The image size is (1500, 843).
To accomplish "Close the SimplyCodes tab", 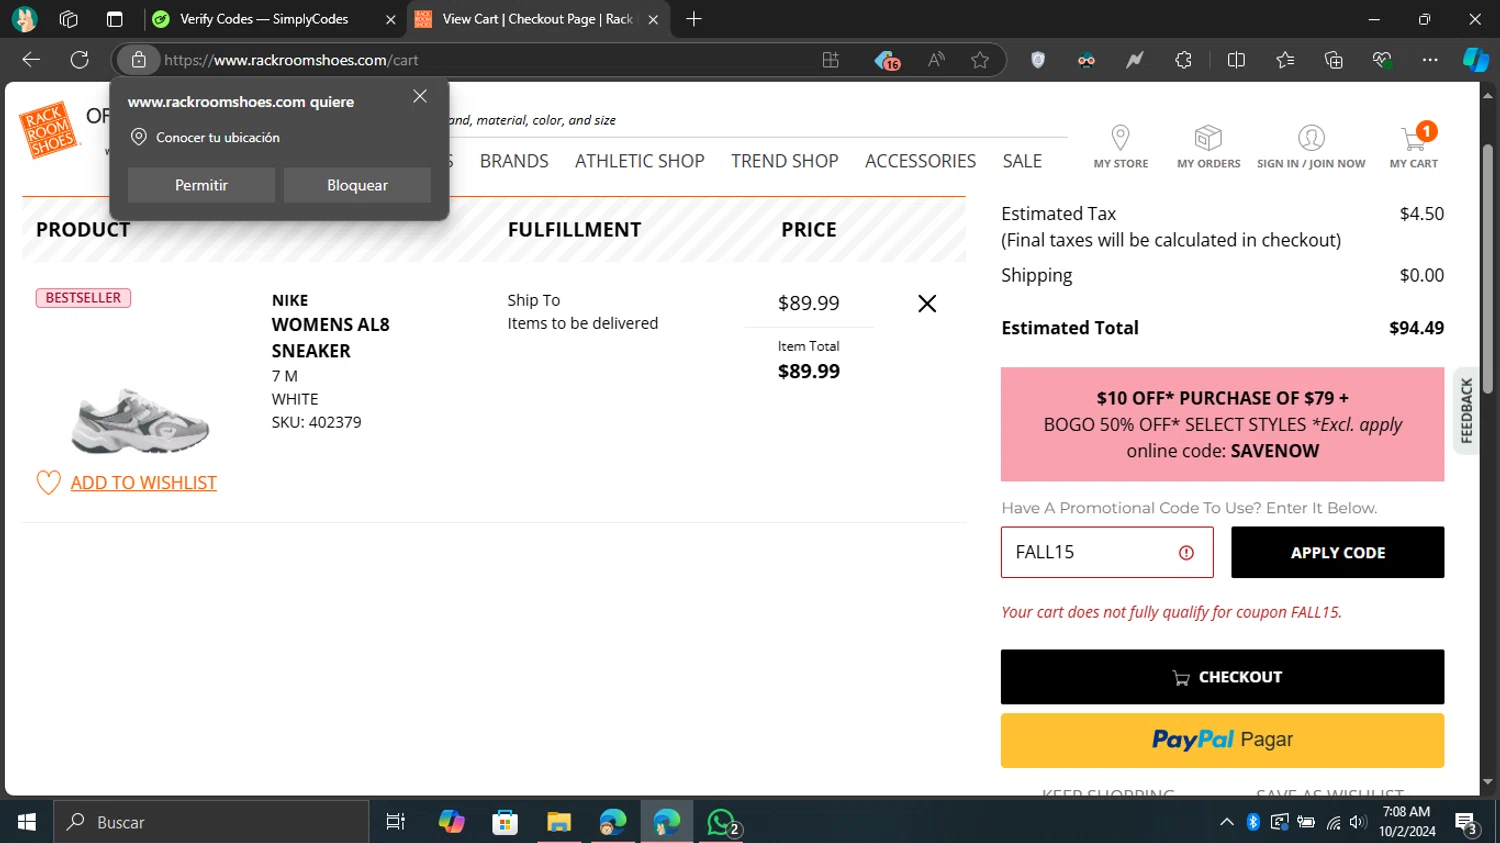I will (390, 19).
